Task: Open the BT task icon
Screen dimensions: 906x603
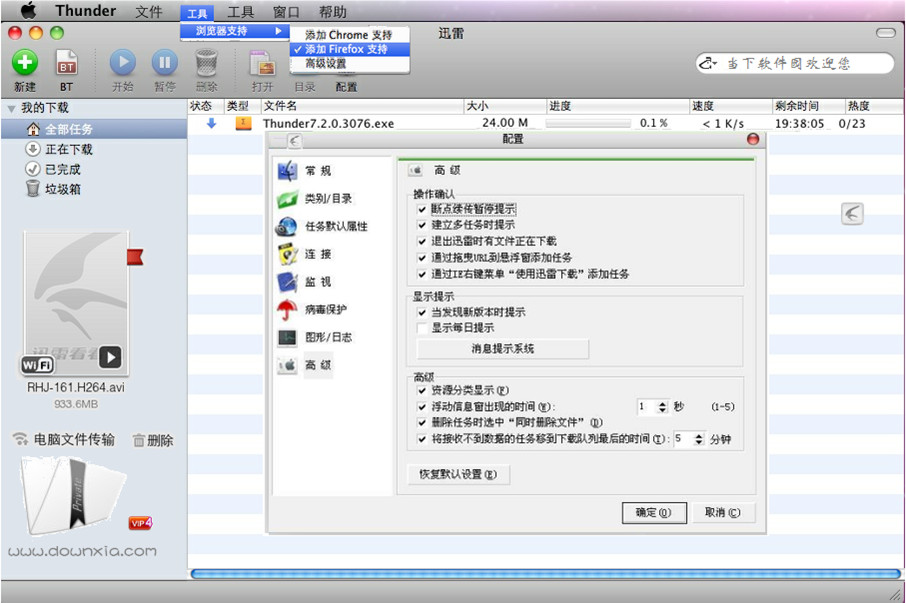Action: tap(66, 64)
